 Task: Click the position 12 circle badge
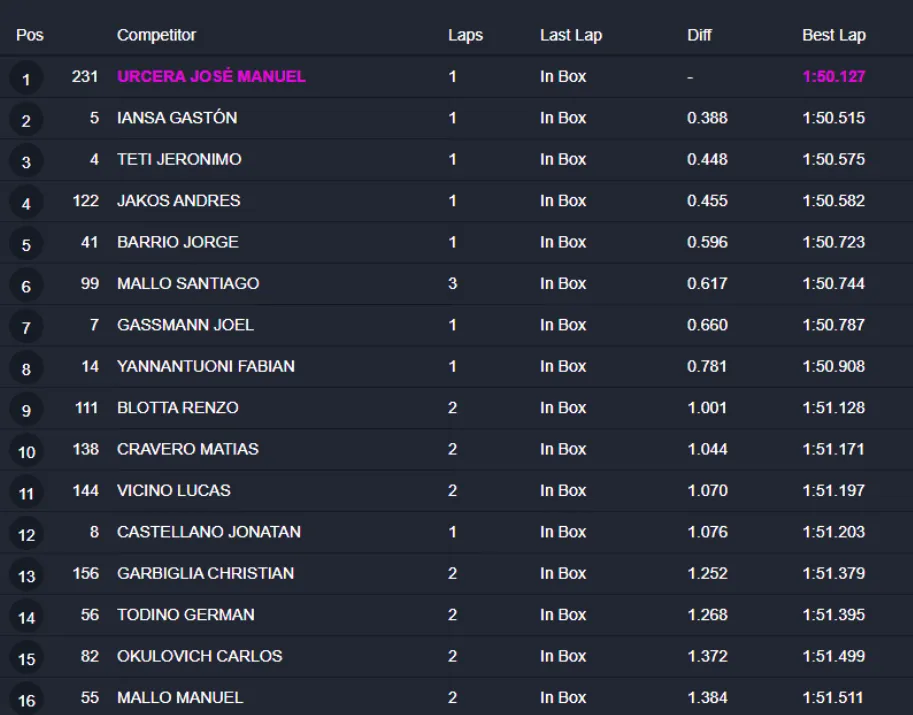pos(26,534)
